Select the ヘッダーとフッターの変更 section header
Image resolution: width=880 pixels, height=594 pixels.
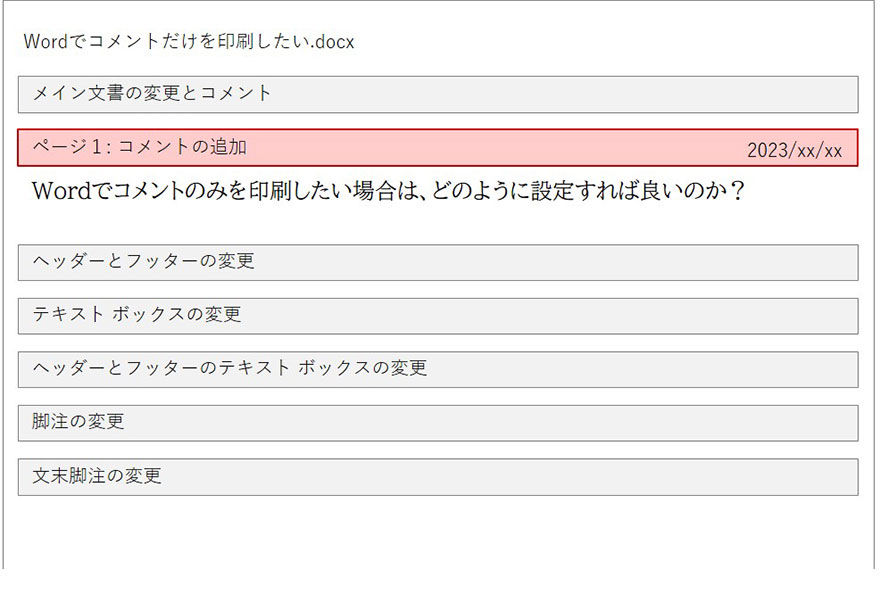(x=437, y=262)
